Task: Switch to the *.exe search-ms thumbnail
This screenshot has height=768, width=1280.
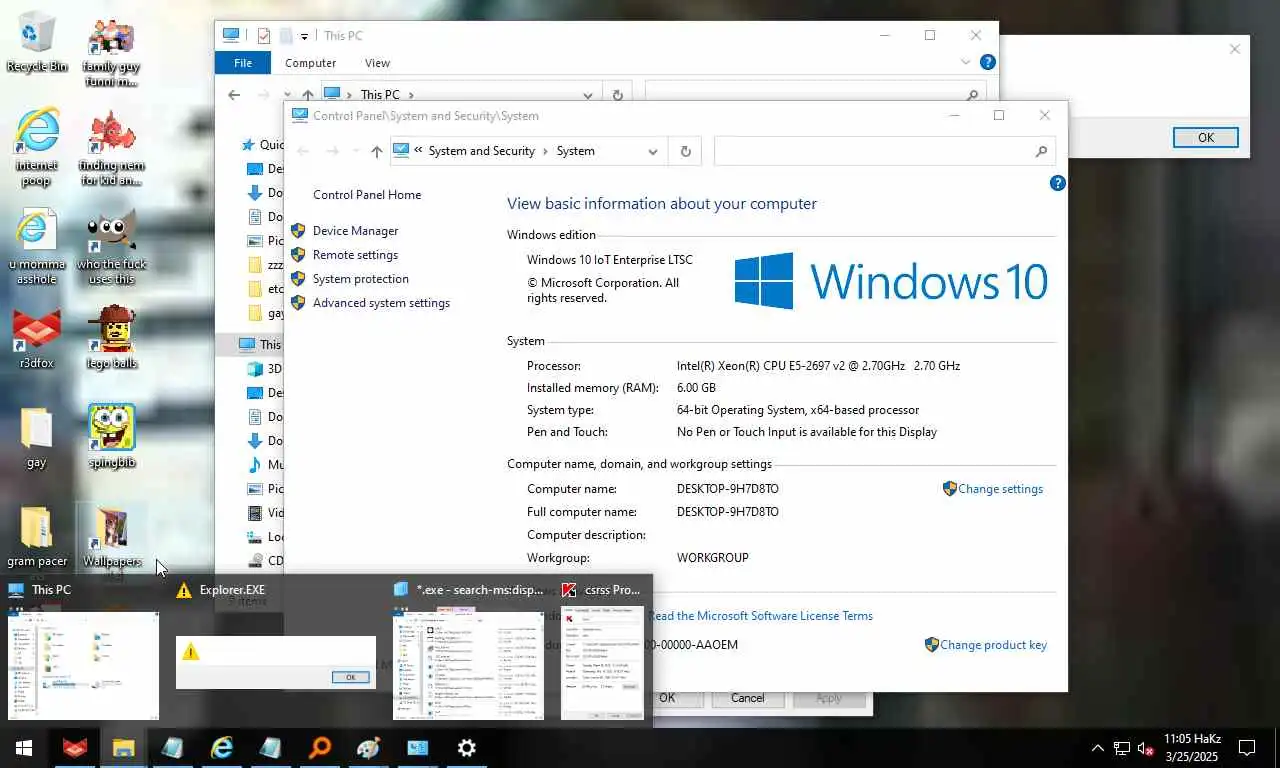Action: [x=469, y=650]
